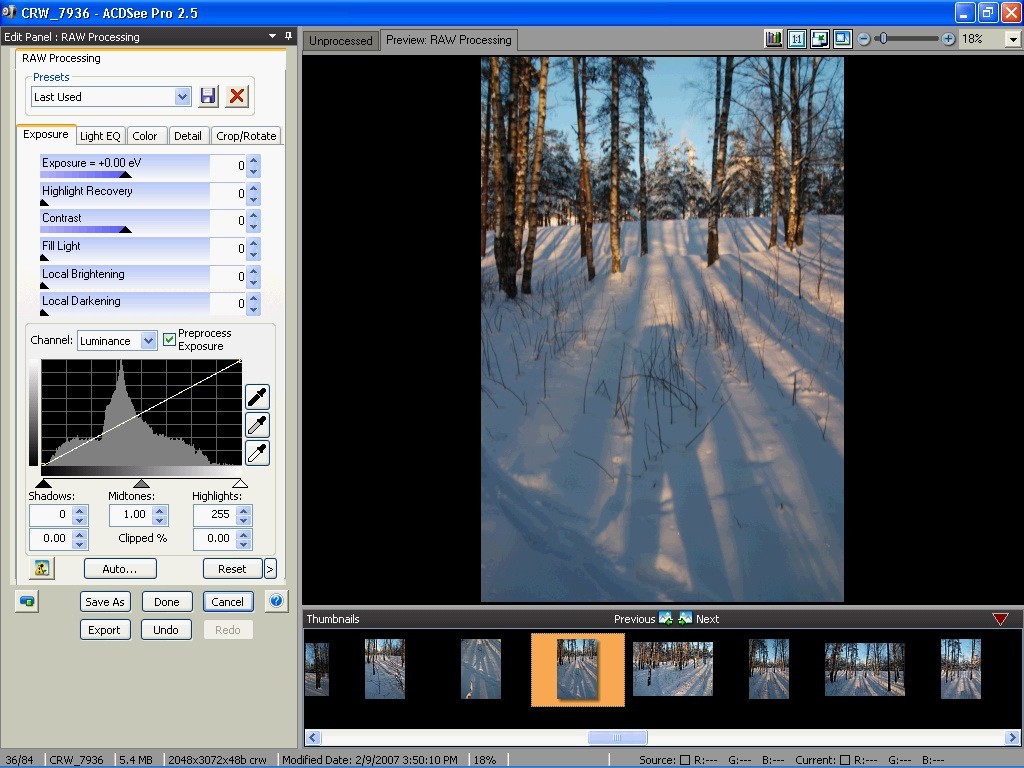1024x768 pixels.
Task: Click the Export button
Action: (x=104, y=629)
